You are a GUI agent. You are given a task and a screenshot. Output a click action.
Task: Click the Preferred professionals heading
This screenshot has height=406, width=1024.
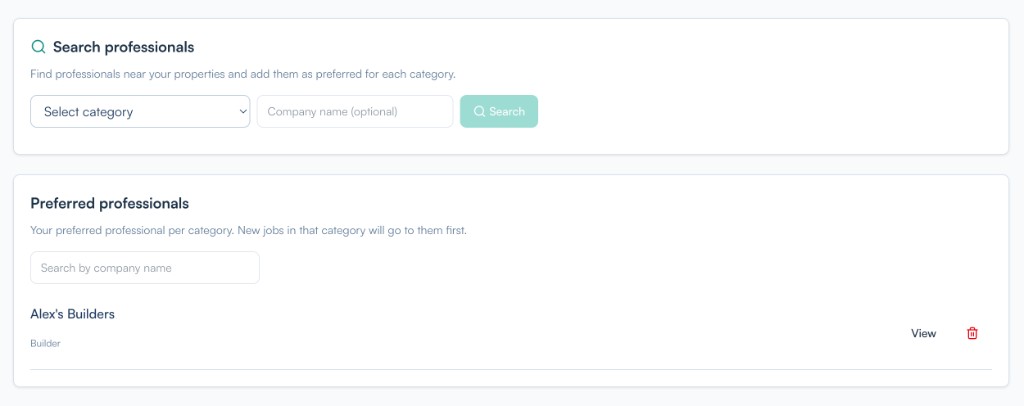point(109,203)
